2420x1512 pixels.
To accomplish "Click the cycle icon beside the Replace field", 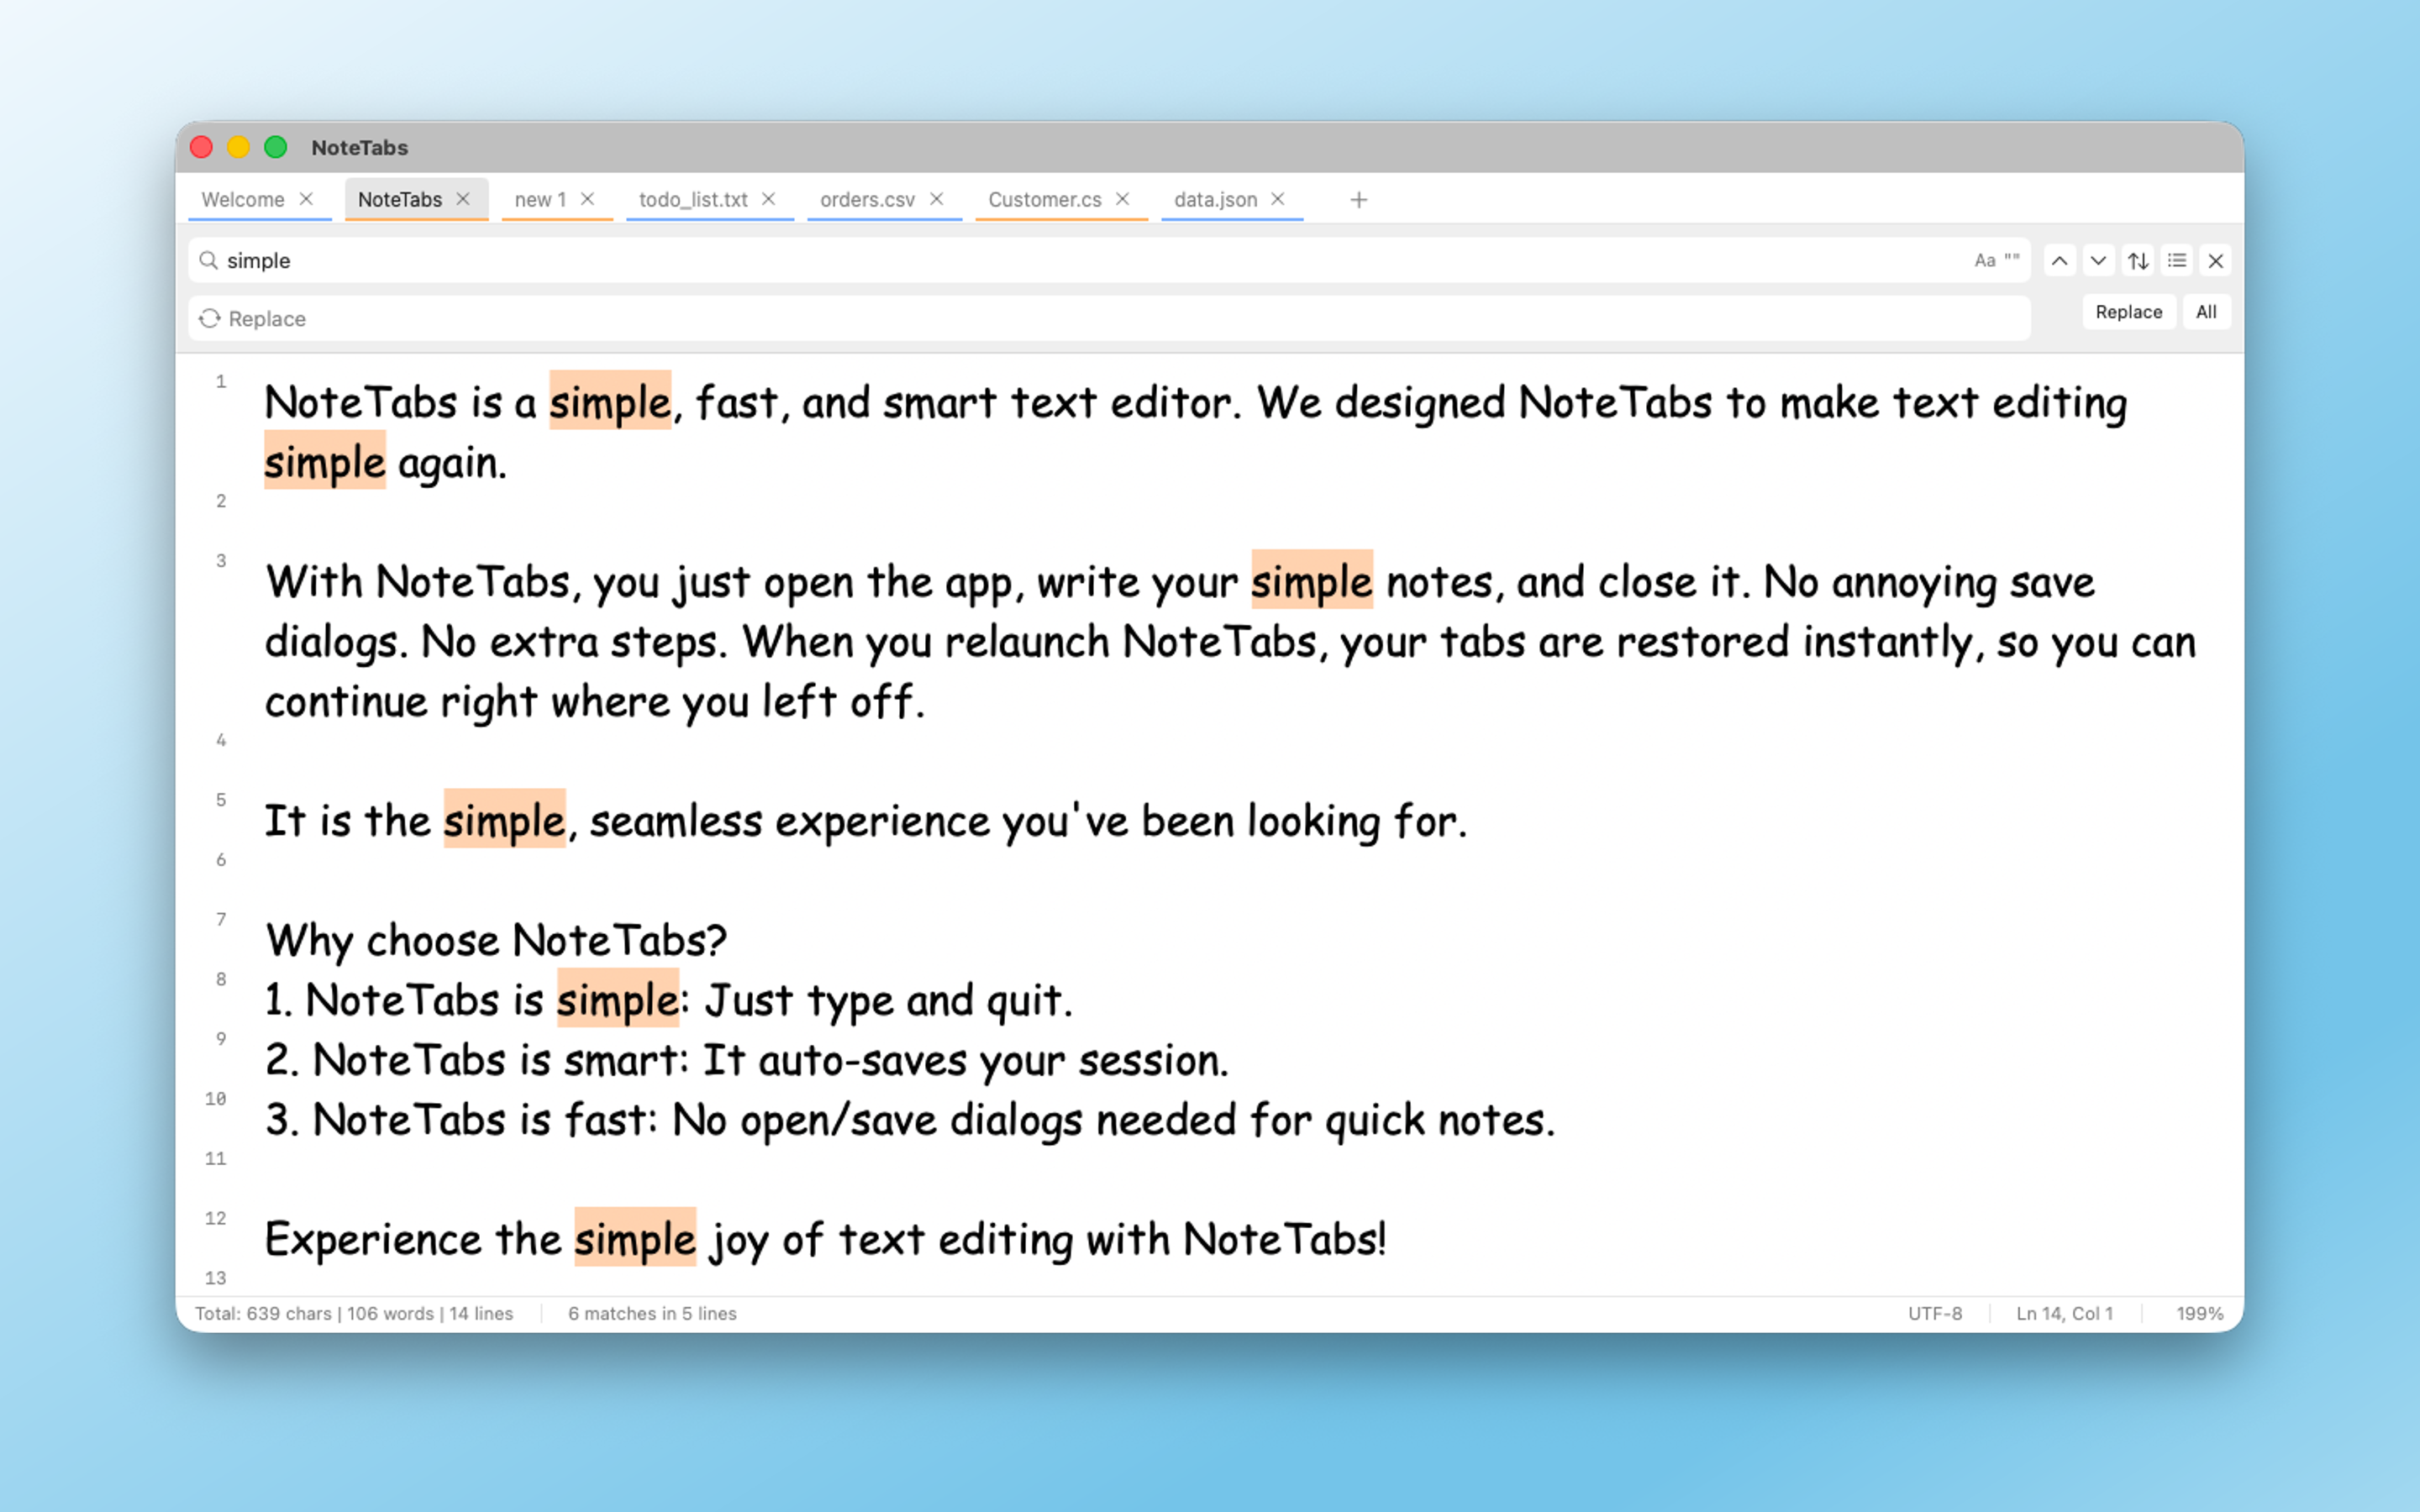I will tap(211, 318).
